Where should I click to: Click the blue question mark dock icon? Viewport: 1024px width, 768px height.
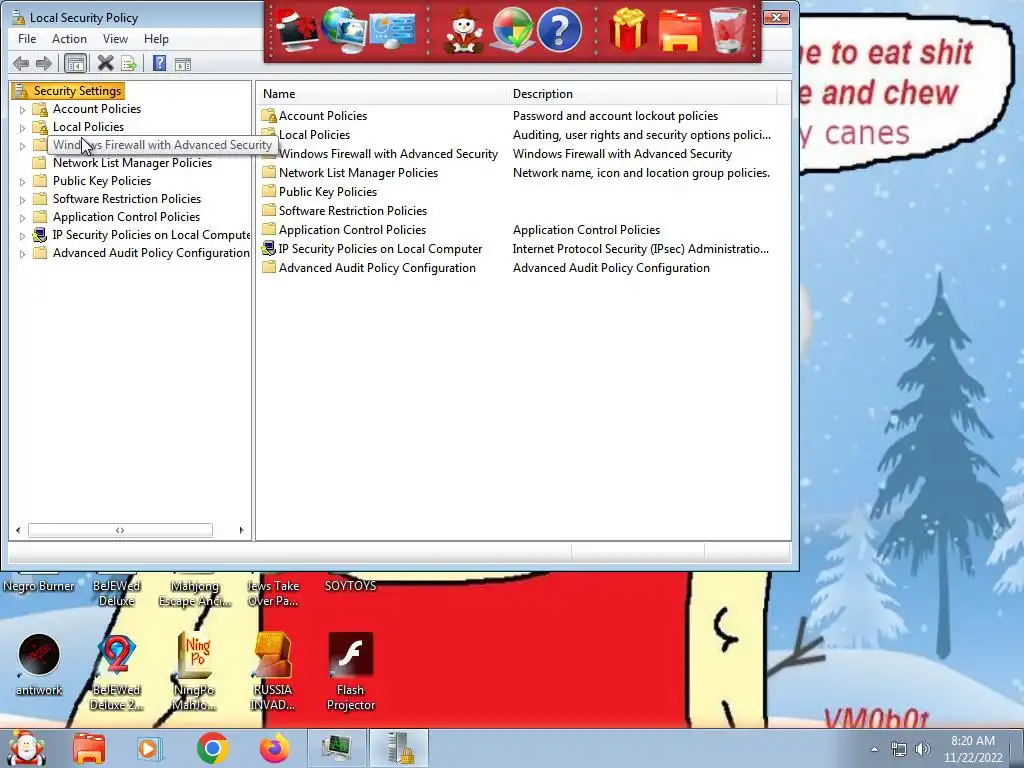pos(559,30)
